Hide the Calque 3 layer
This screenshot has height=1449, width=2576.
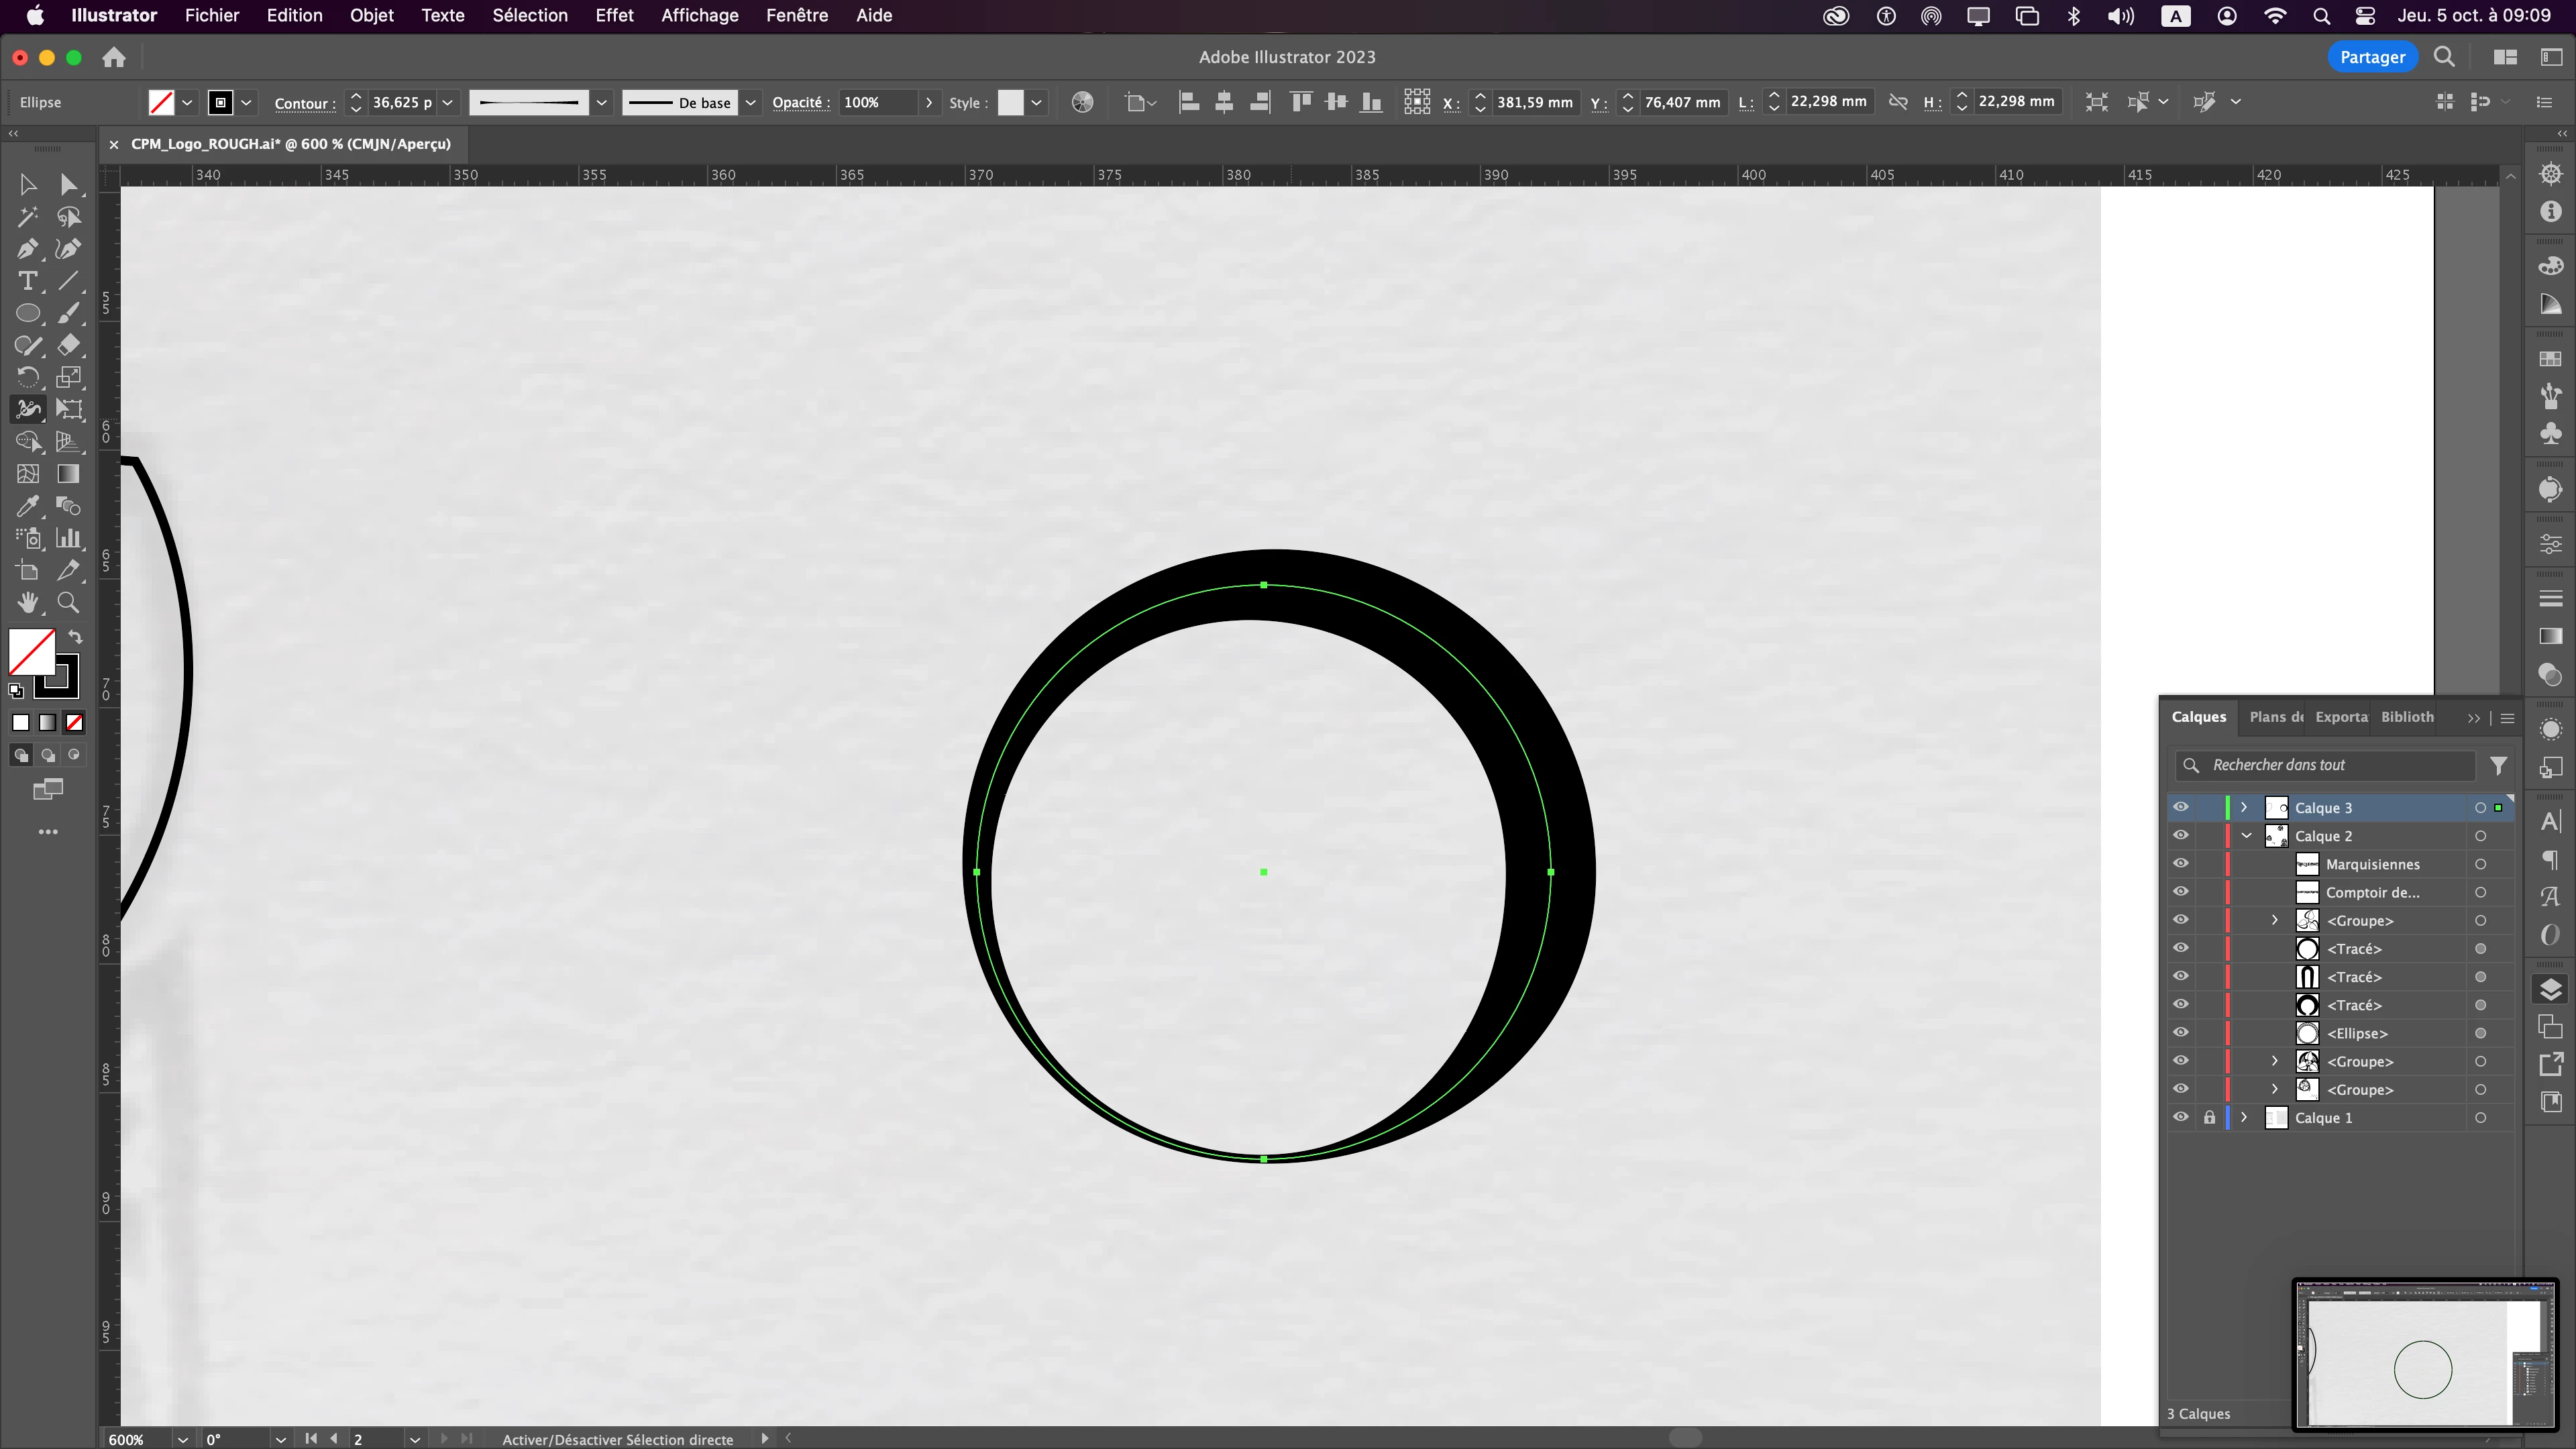click(2181, 807)
